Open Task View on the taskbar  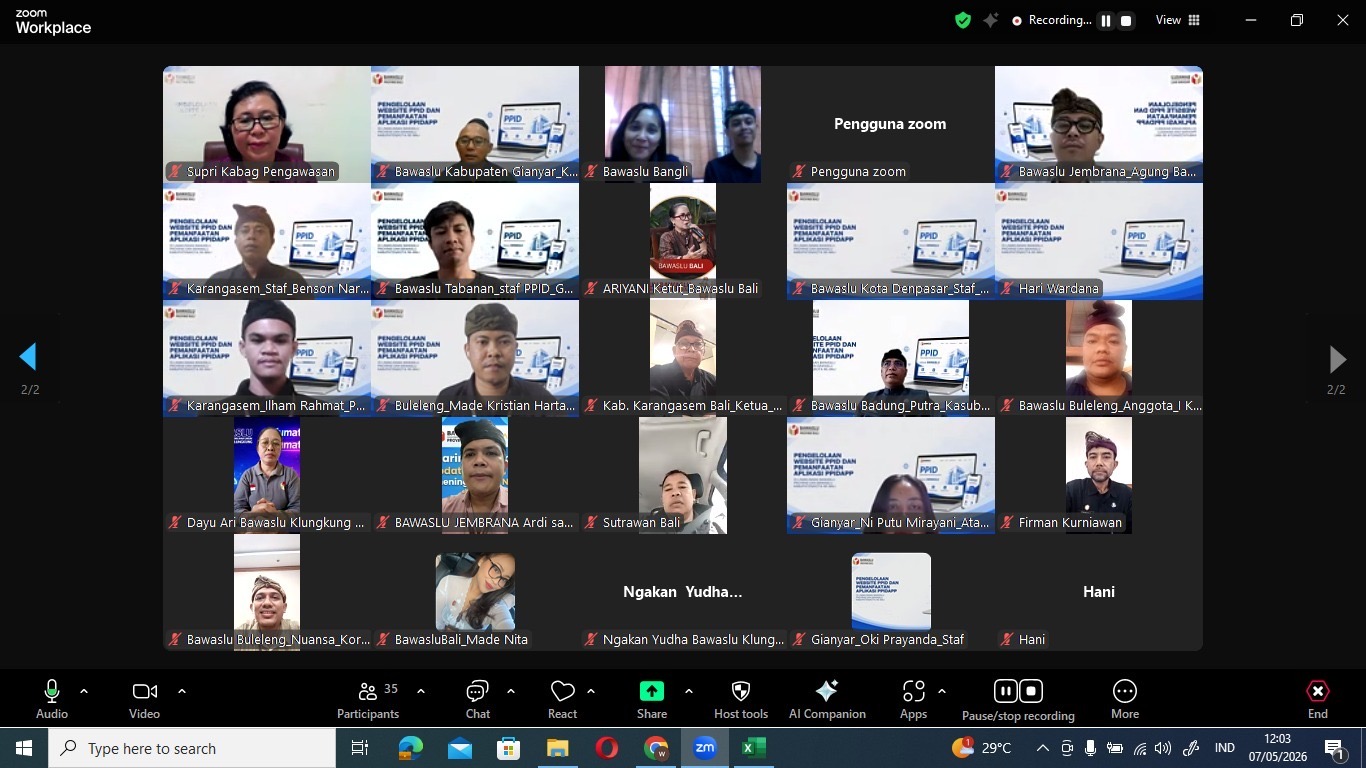point(360,748)
